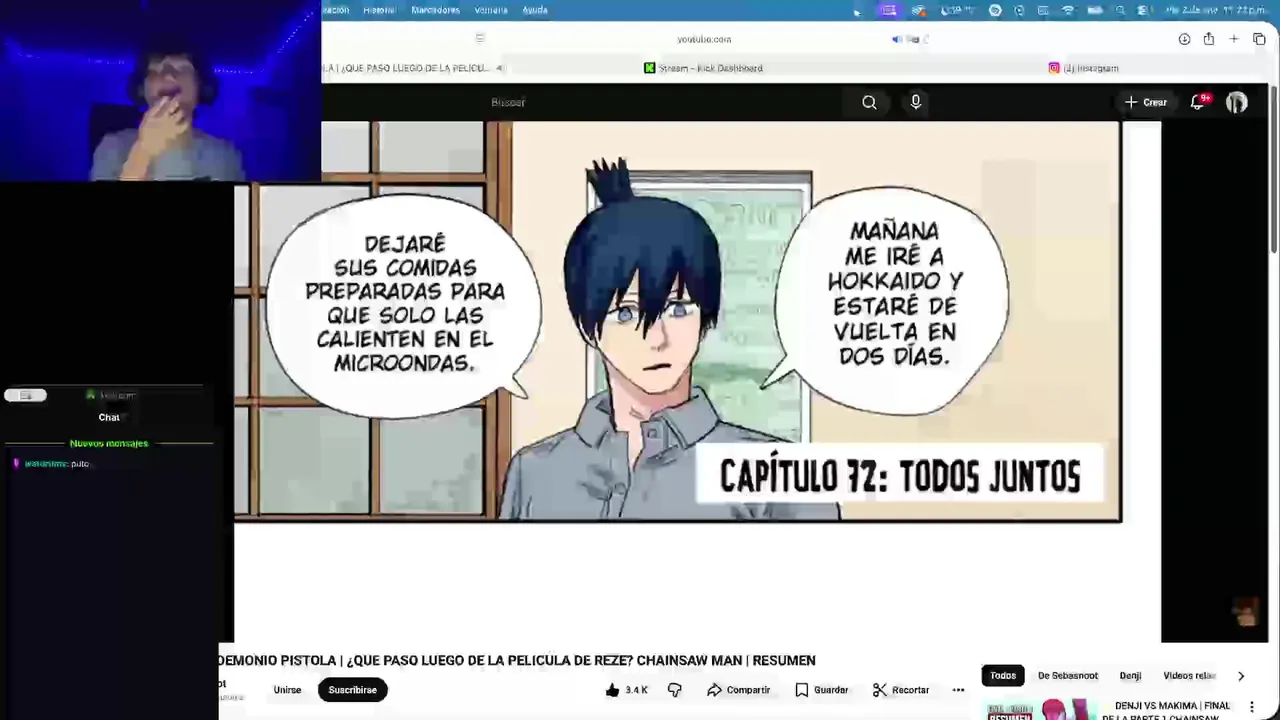Mute audio on the YouTube tab speaker icon
This screenshot has width=1280, height=720.
(x=500, y=68)
